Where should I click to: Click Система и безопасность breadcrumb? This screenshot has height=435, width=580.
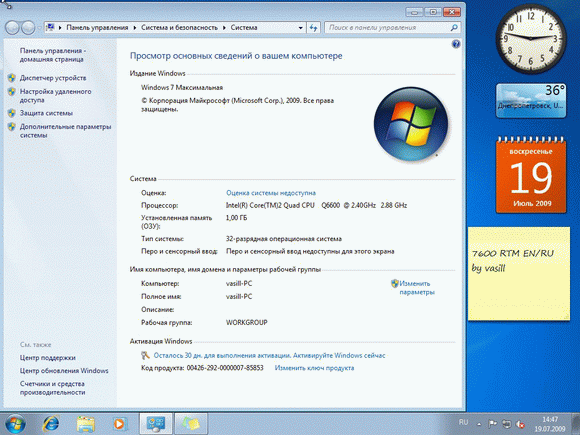(179, 27)
